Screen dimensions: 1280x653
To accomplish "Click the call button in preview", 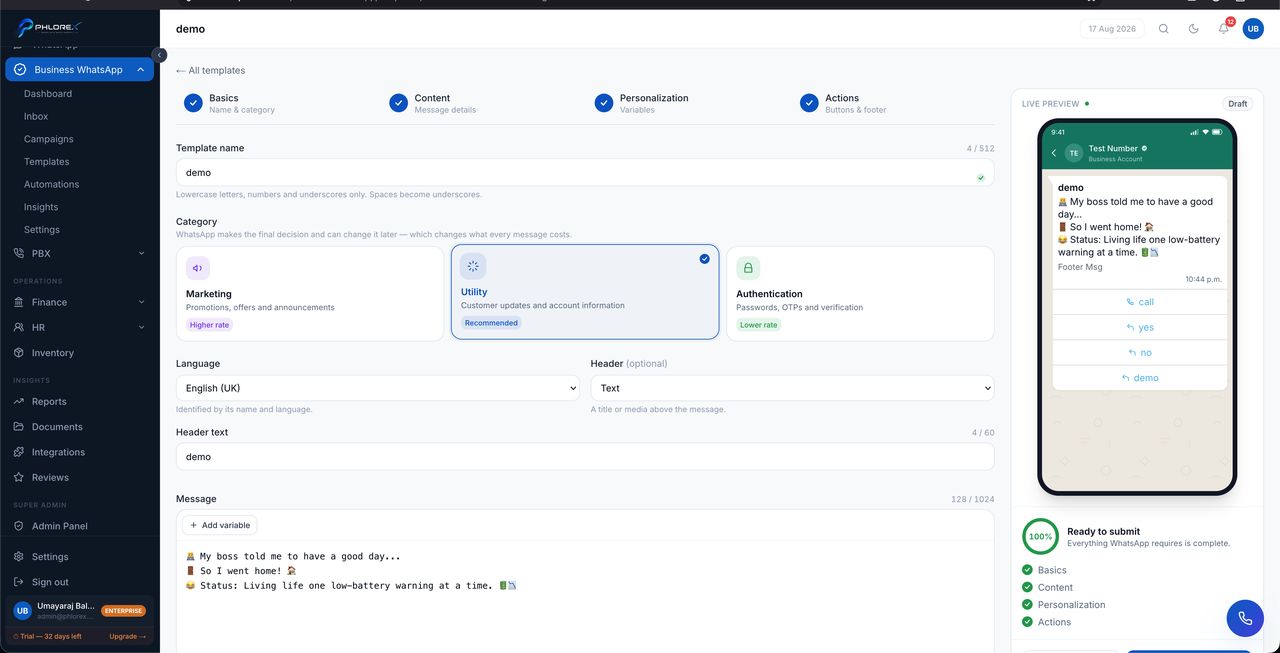I will pyautogui.click(x=1140, y=302).
